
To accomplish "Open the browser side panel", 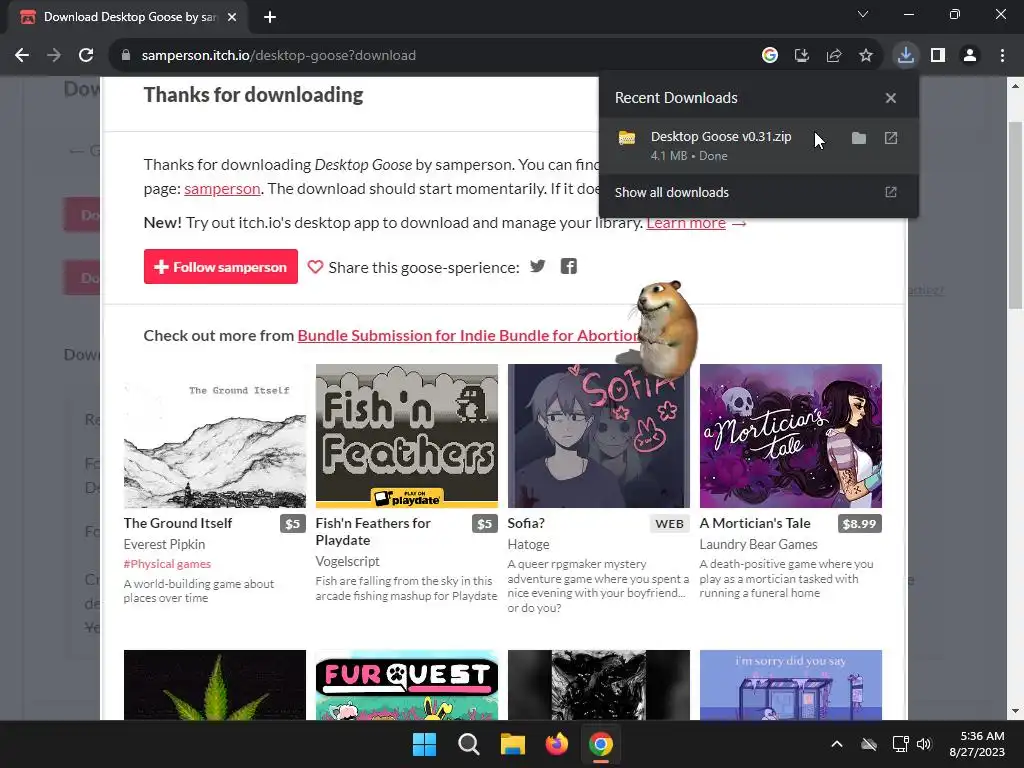I will (938, 56).
